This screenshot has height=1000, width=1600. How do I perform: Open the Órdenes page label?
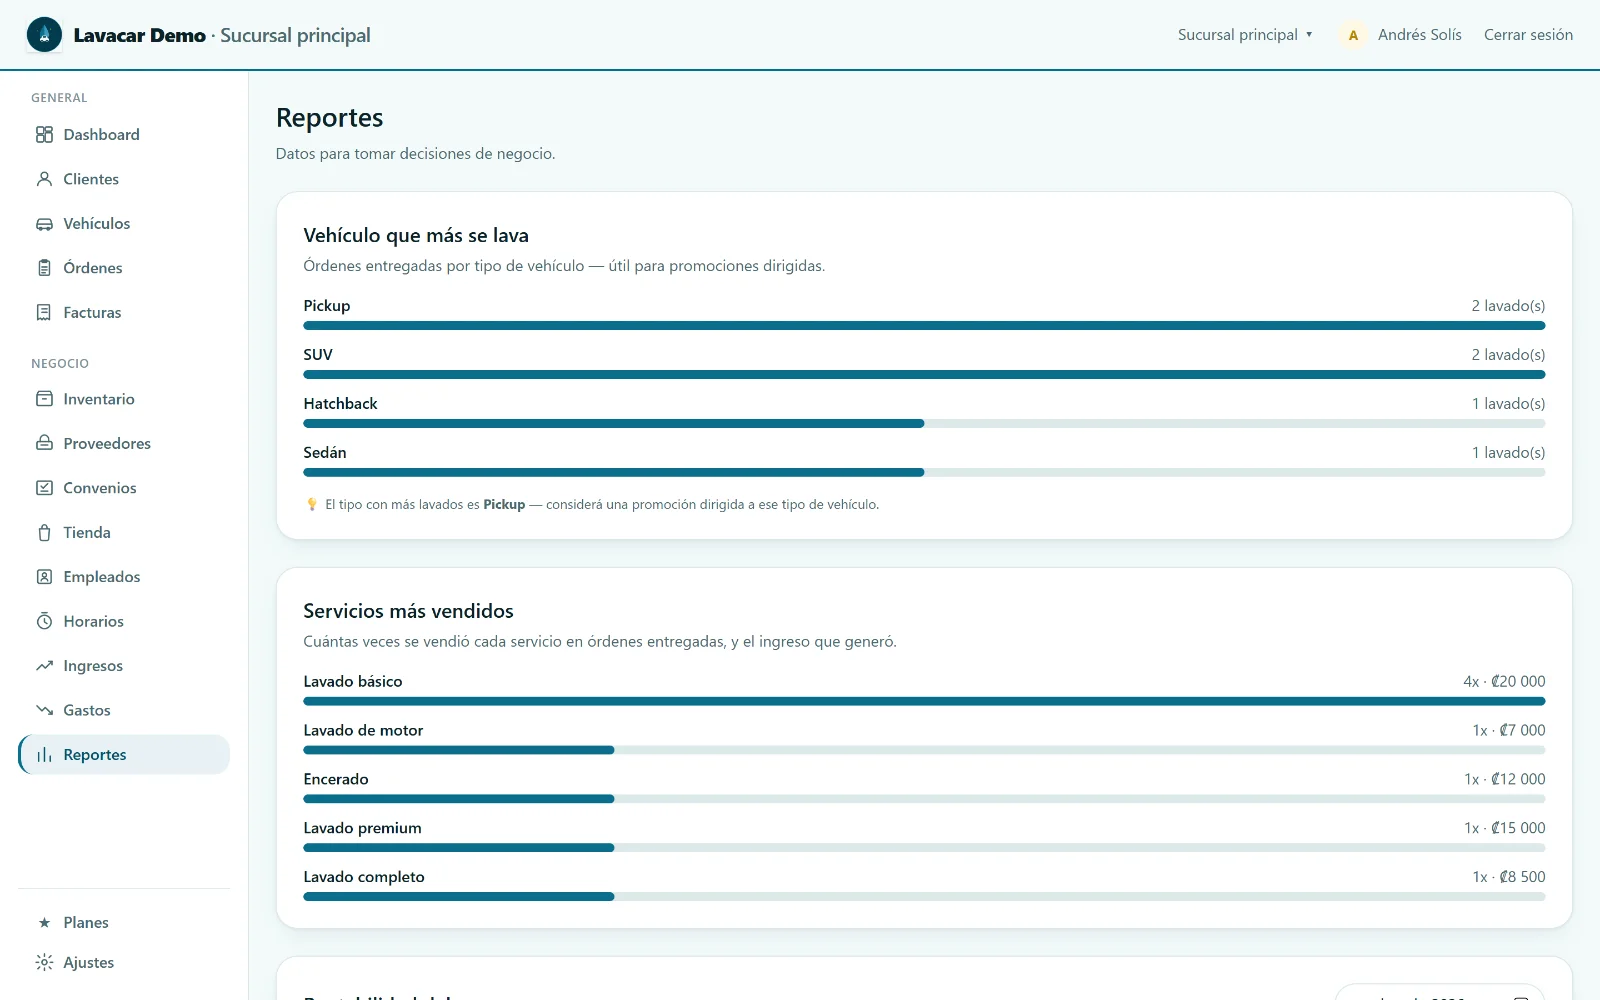pos(93,268)
